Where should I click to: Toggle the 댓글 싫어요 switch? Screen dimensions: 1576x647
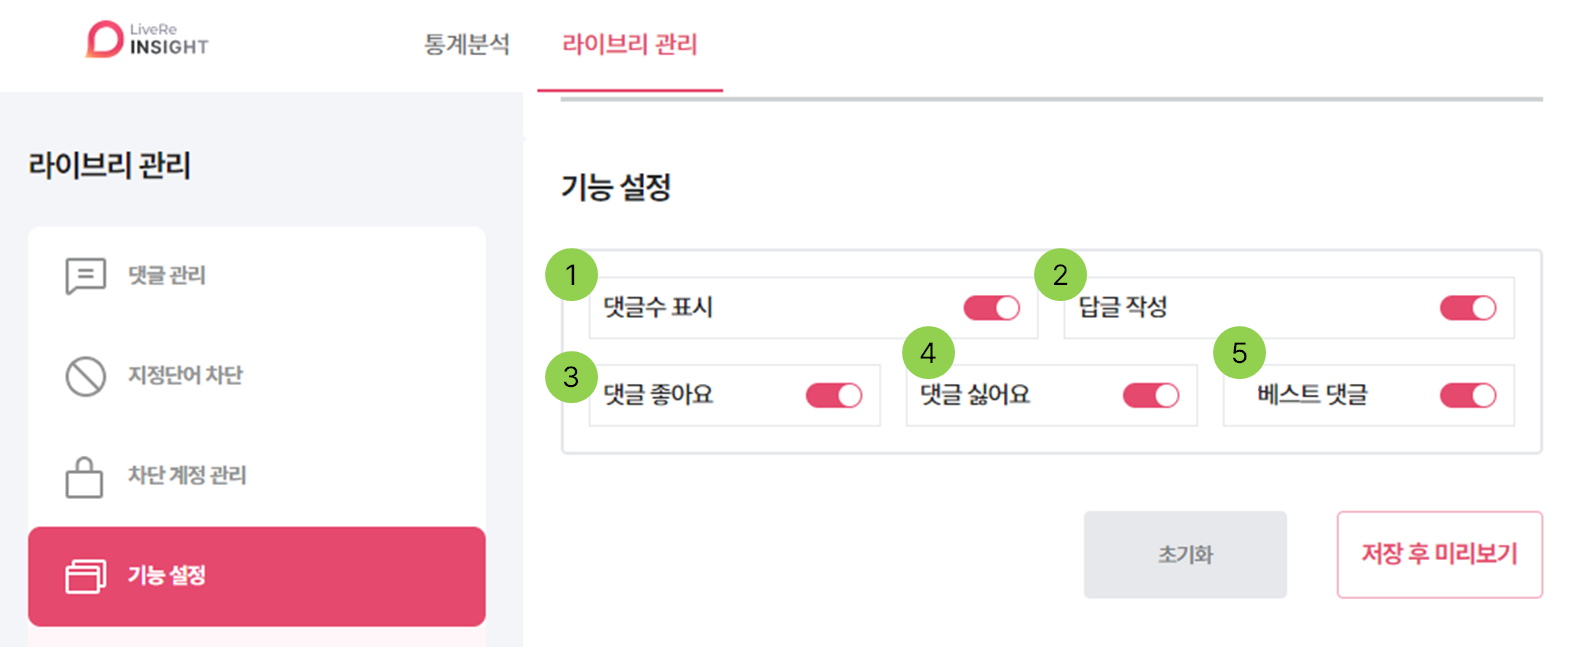click(1151, 396)
